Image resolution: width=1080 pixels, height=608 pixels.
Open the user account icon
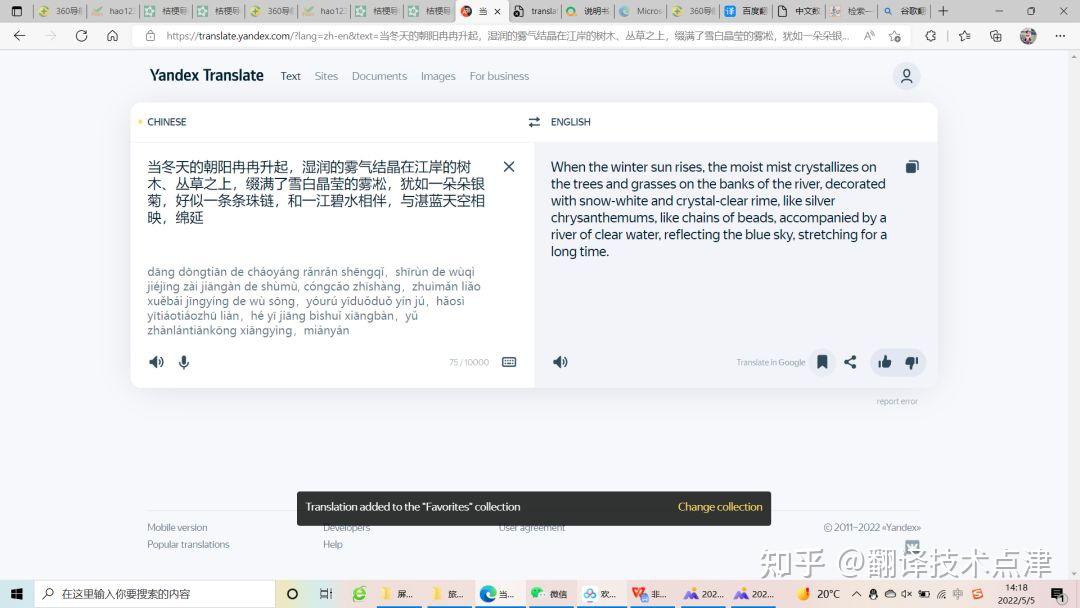click(x=906, y=75)
